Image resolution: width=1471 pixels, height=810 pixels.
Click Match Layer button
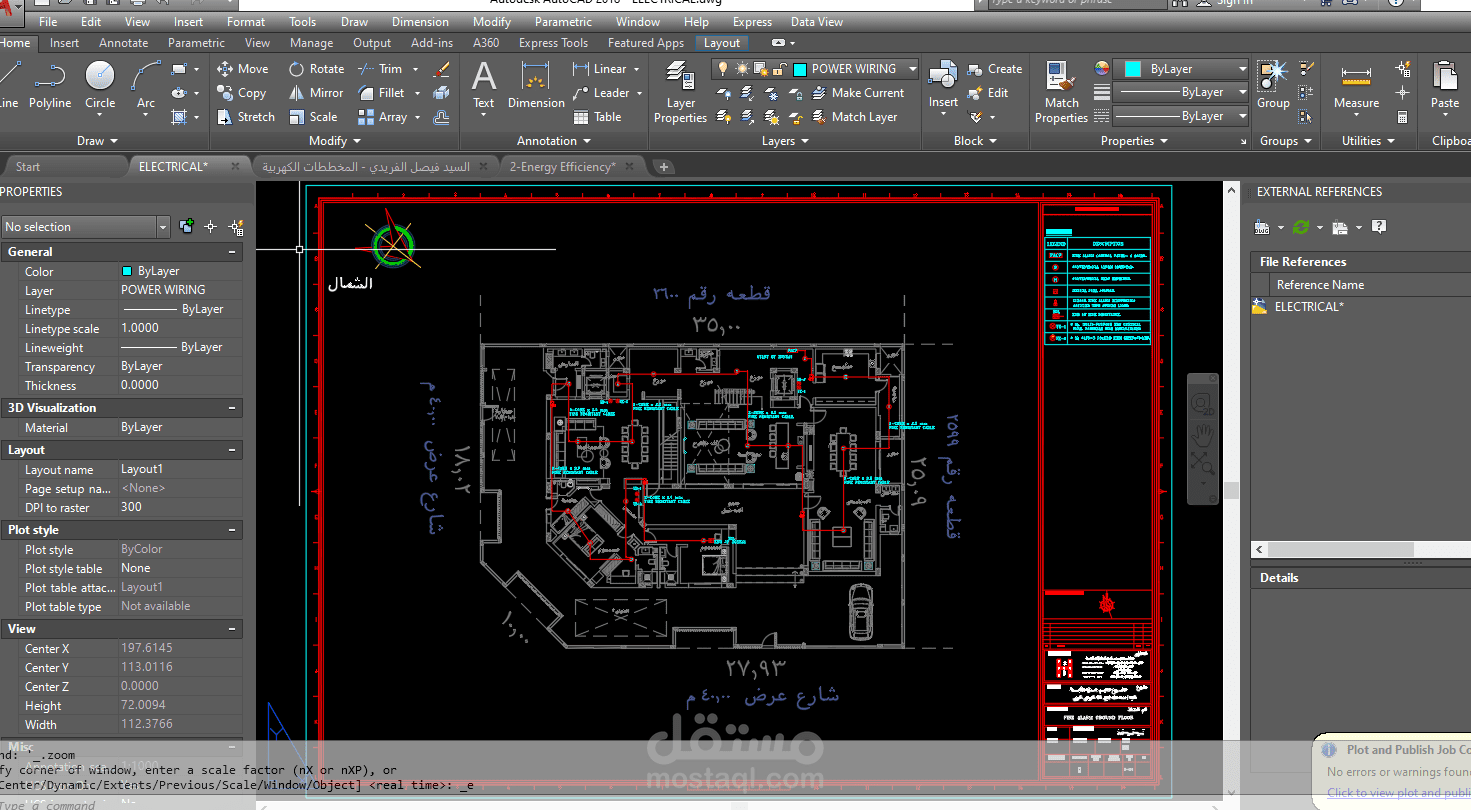(x=854, y=117)
